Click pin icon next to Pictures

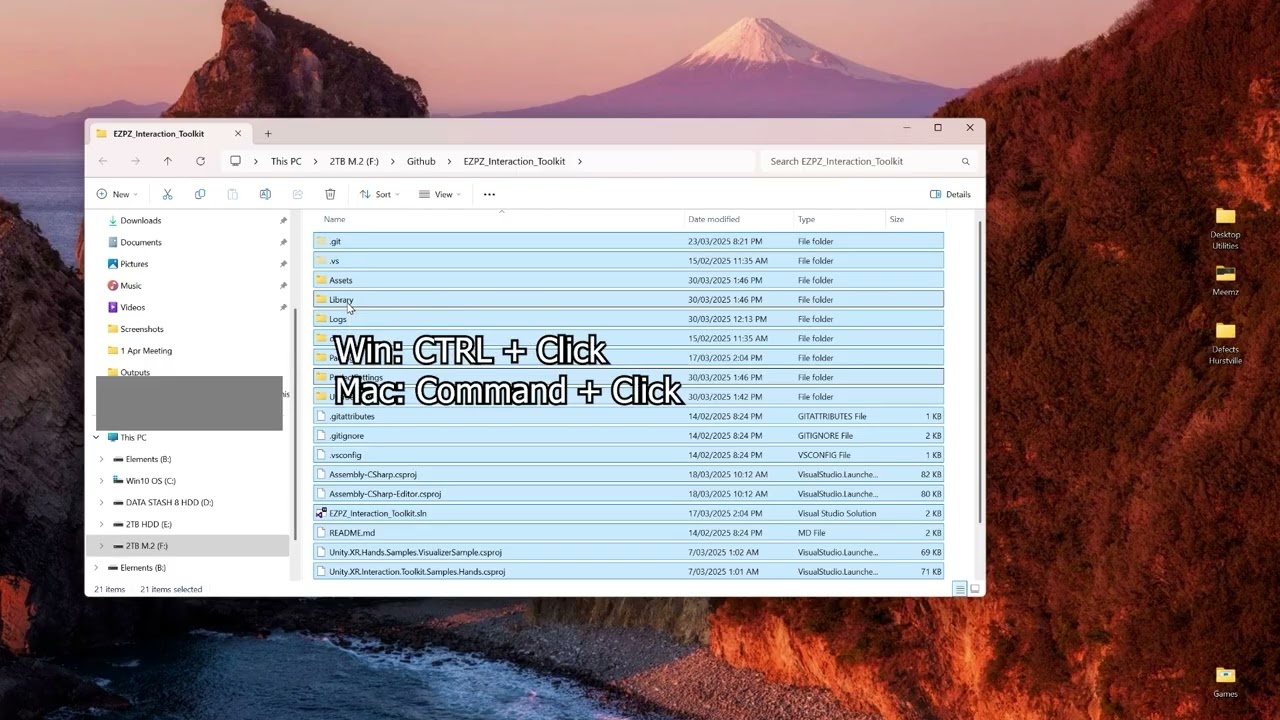[x=283, y=264]
